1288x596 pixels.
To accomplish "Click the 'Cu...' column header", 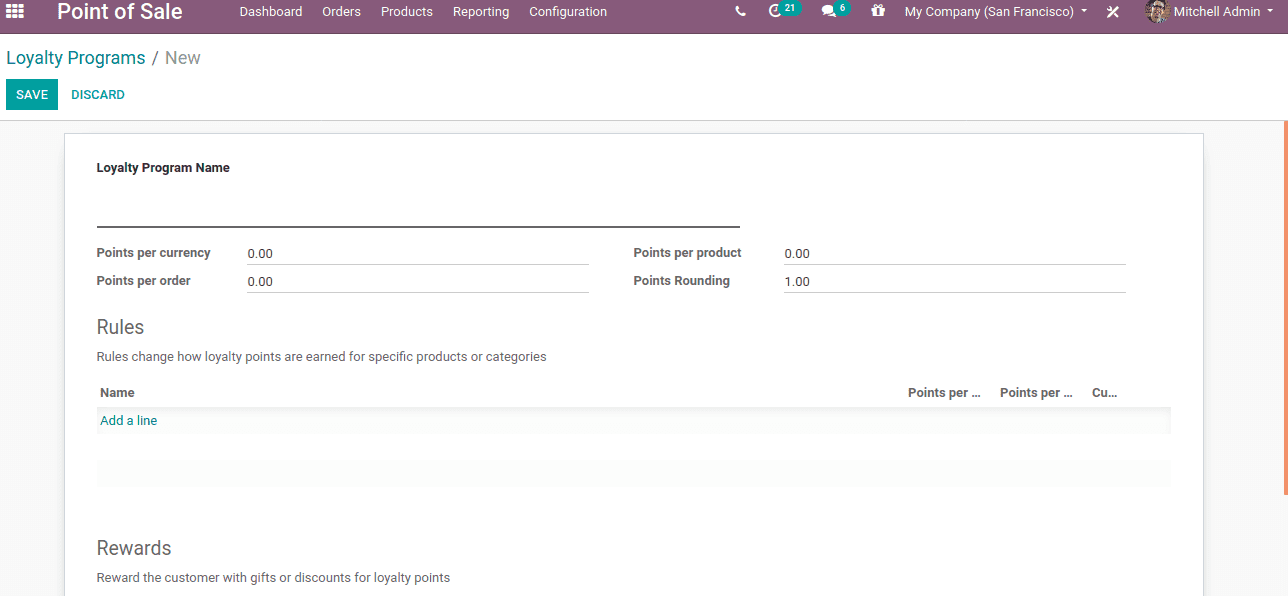I will pyautogui.click(x=1105, y=393).
